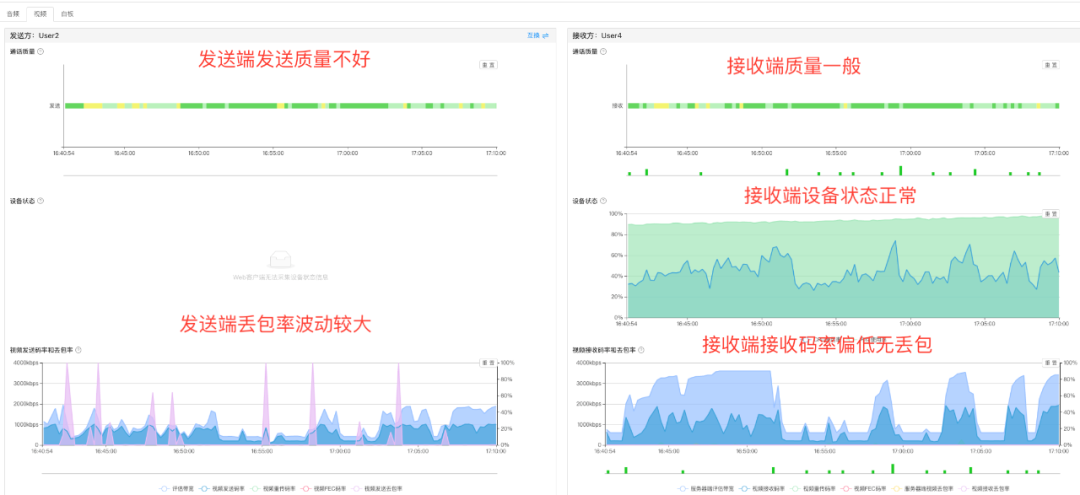Click help icon beside 视频接收码率和丢包率 title
The height and width of the screenshot is (495, 1080).
click(x=641, y=350)
